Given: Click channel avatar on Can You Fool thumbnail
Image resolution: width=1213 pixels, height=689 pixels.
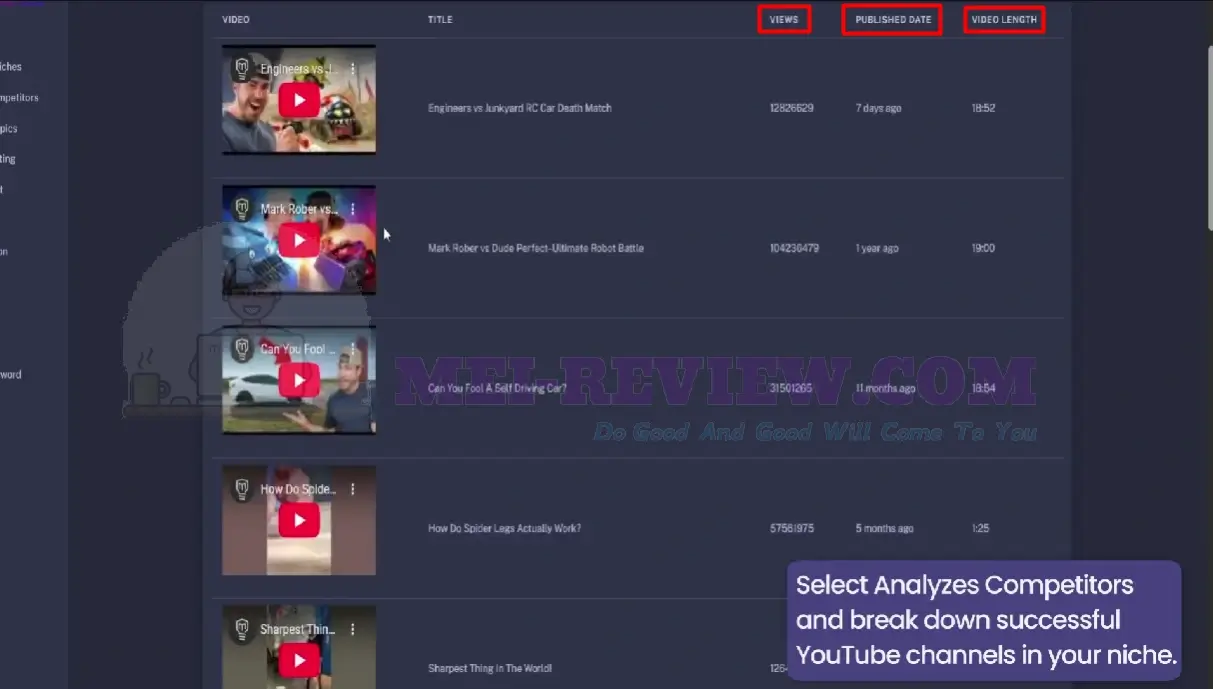Looking at the screenshot, I should pos(240,349).
